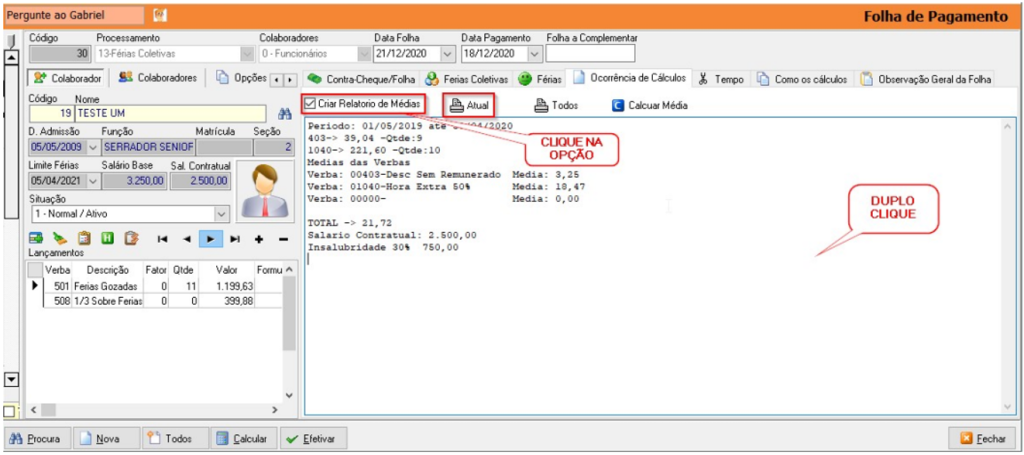This screenshot has height=455, width=1024.
Task: Click the Função field SERRADOR SENIOR
Action: (148, 147)
